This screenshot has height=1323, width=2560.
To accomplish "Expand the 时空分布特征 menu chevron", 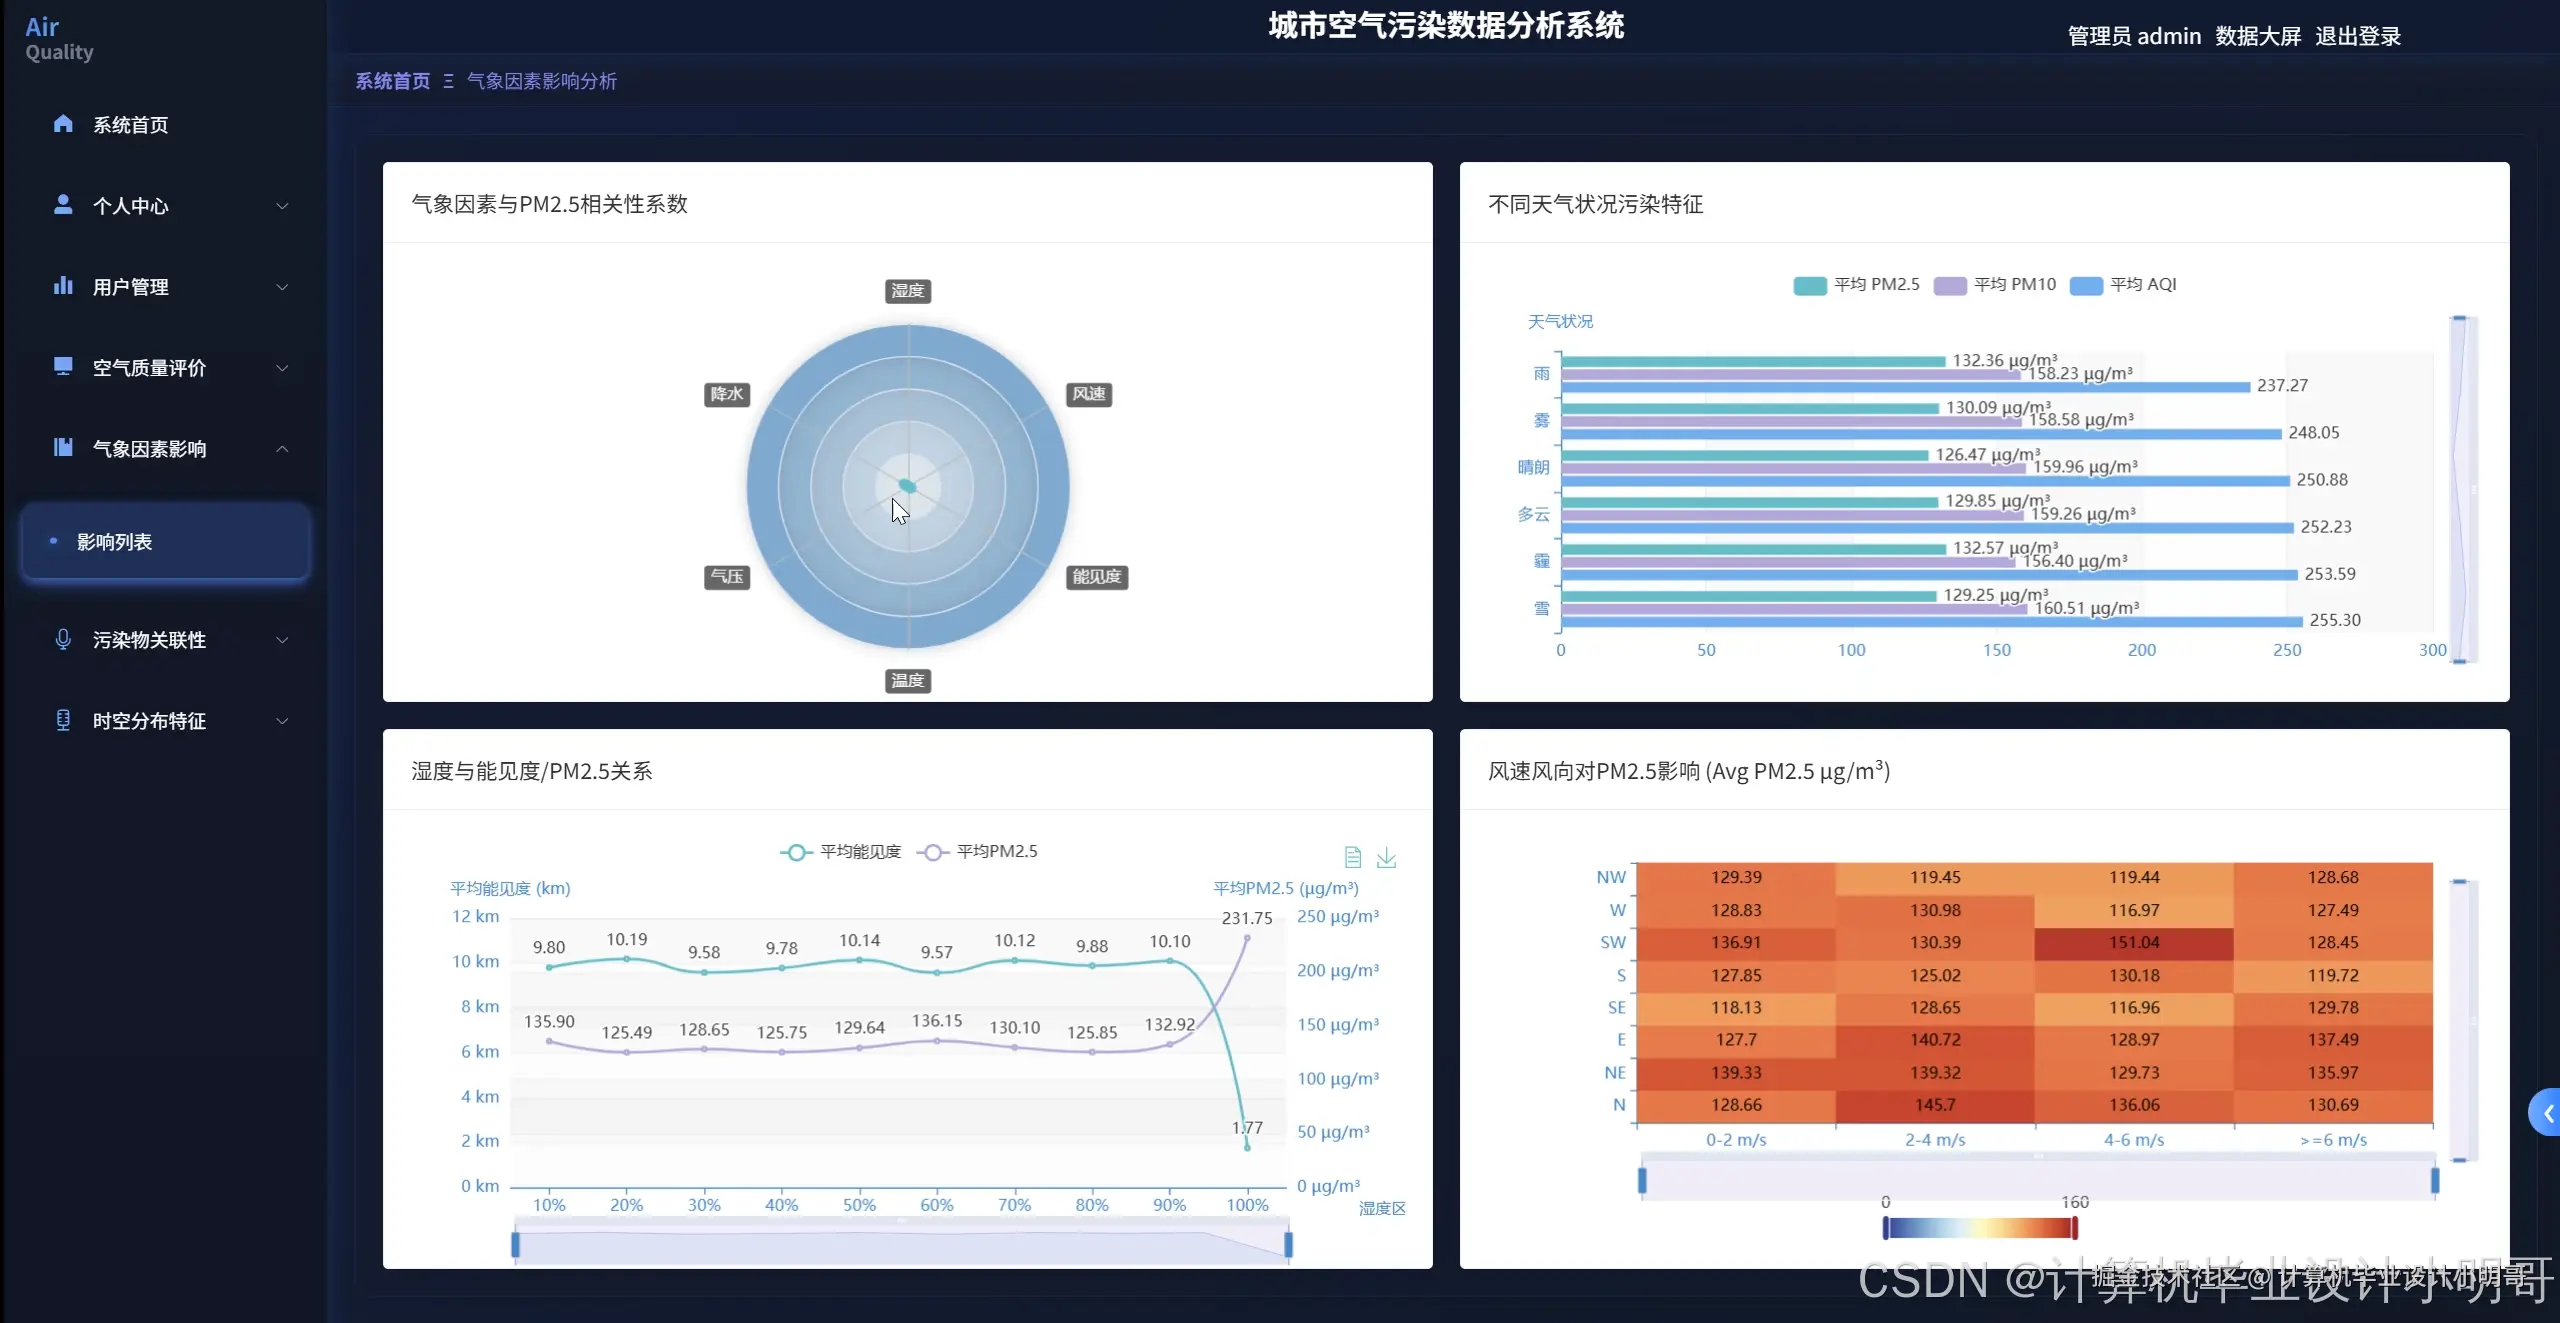I will (282, 721).
